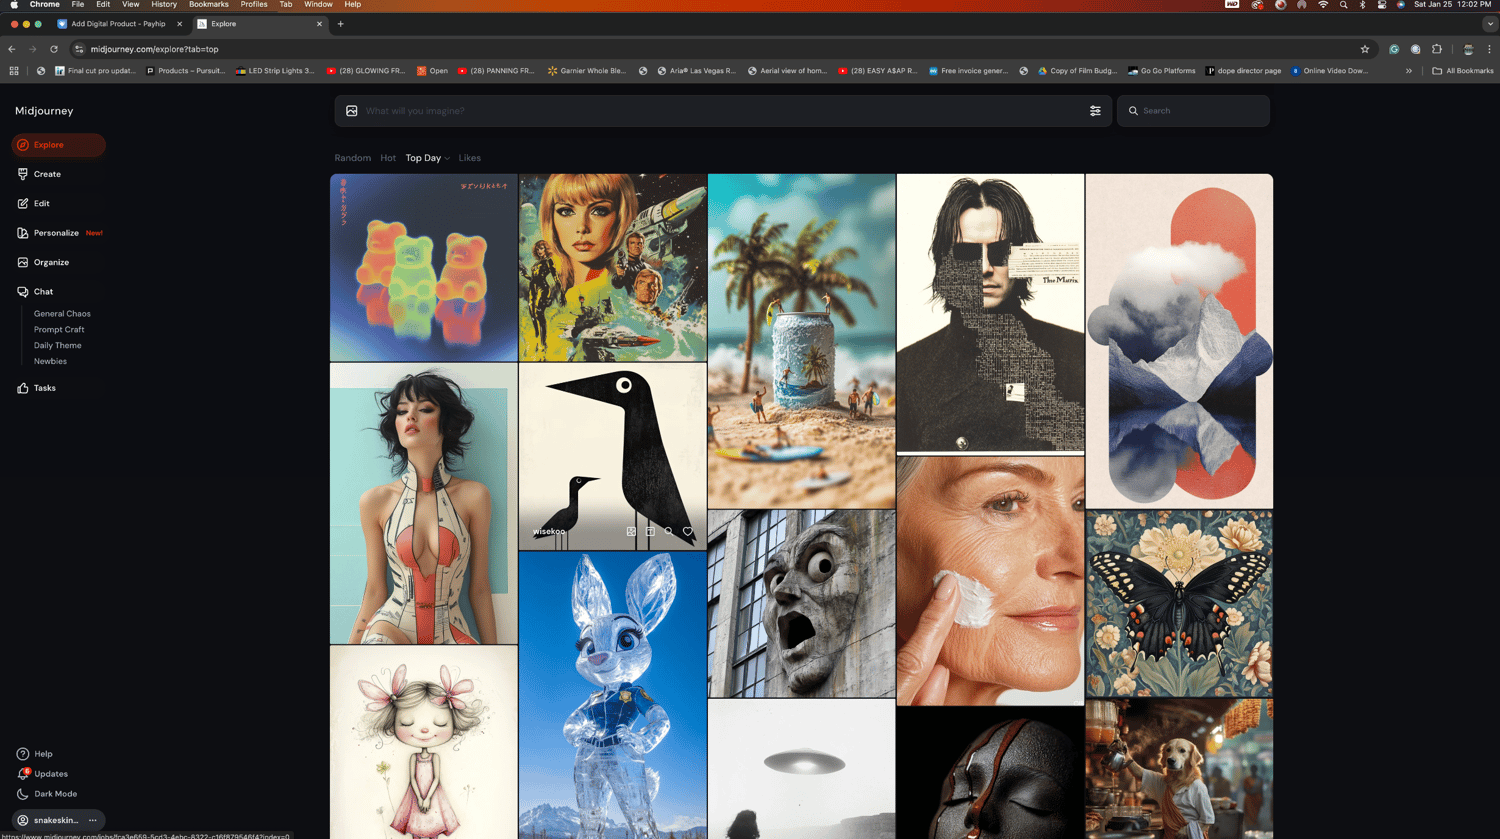
Task: Reload the current page
Action: tap(54, 49)
